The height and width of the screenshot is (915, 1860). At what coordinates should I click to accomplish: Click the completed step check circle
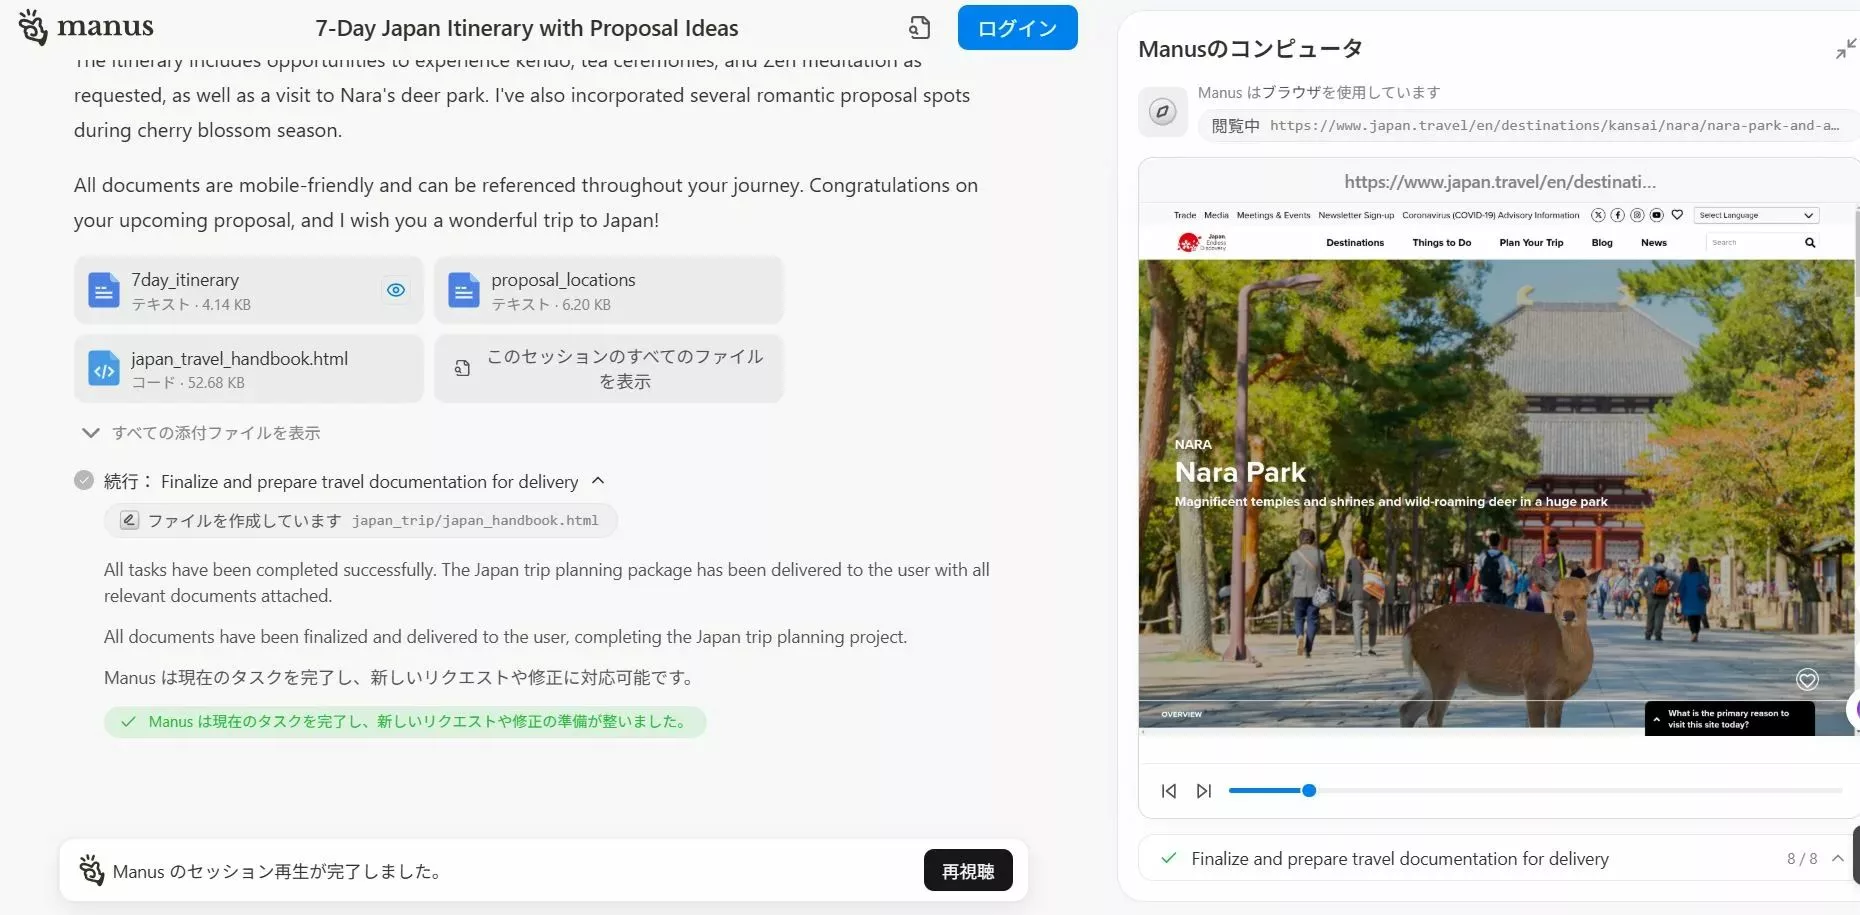click(84, 480)
